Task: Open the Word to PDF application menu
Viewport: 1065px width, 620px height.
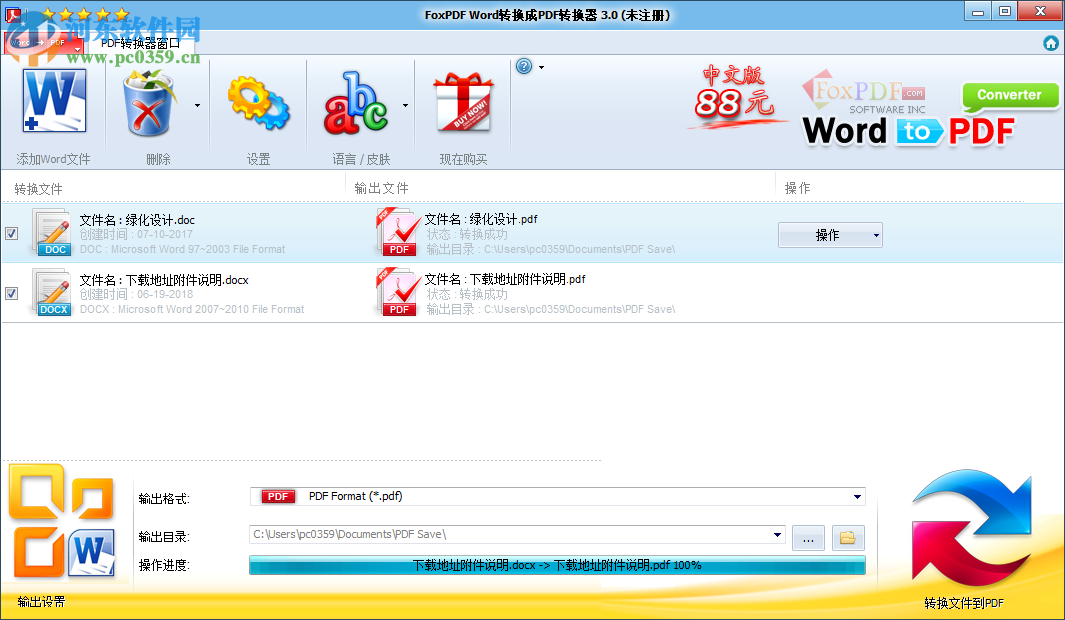Action: tap(40, 43)
